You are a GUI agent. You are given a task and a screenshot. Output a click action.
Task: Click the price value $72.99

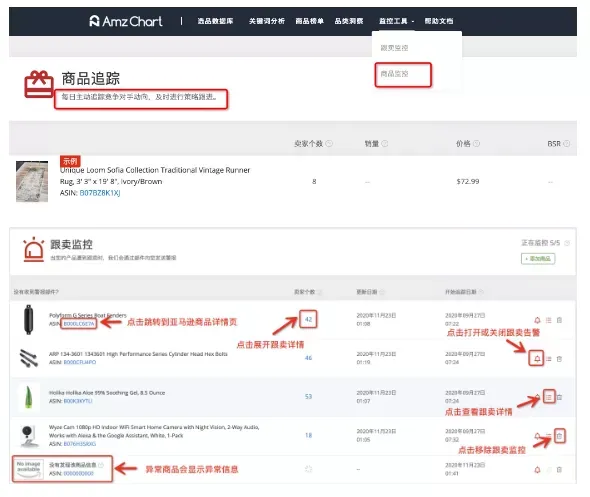[468, 182]
